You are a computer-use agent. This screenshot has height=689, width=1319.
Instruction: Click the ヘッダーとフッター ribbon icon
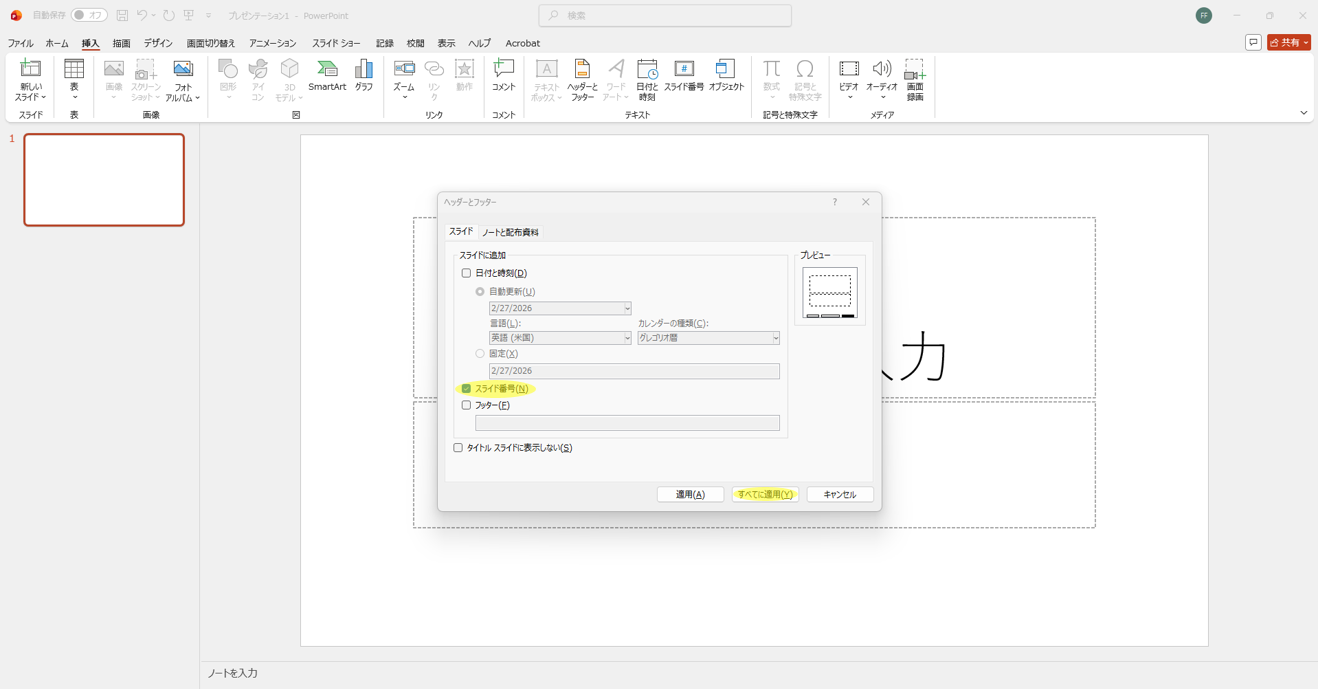(582, 79)
